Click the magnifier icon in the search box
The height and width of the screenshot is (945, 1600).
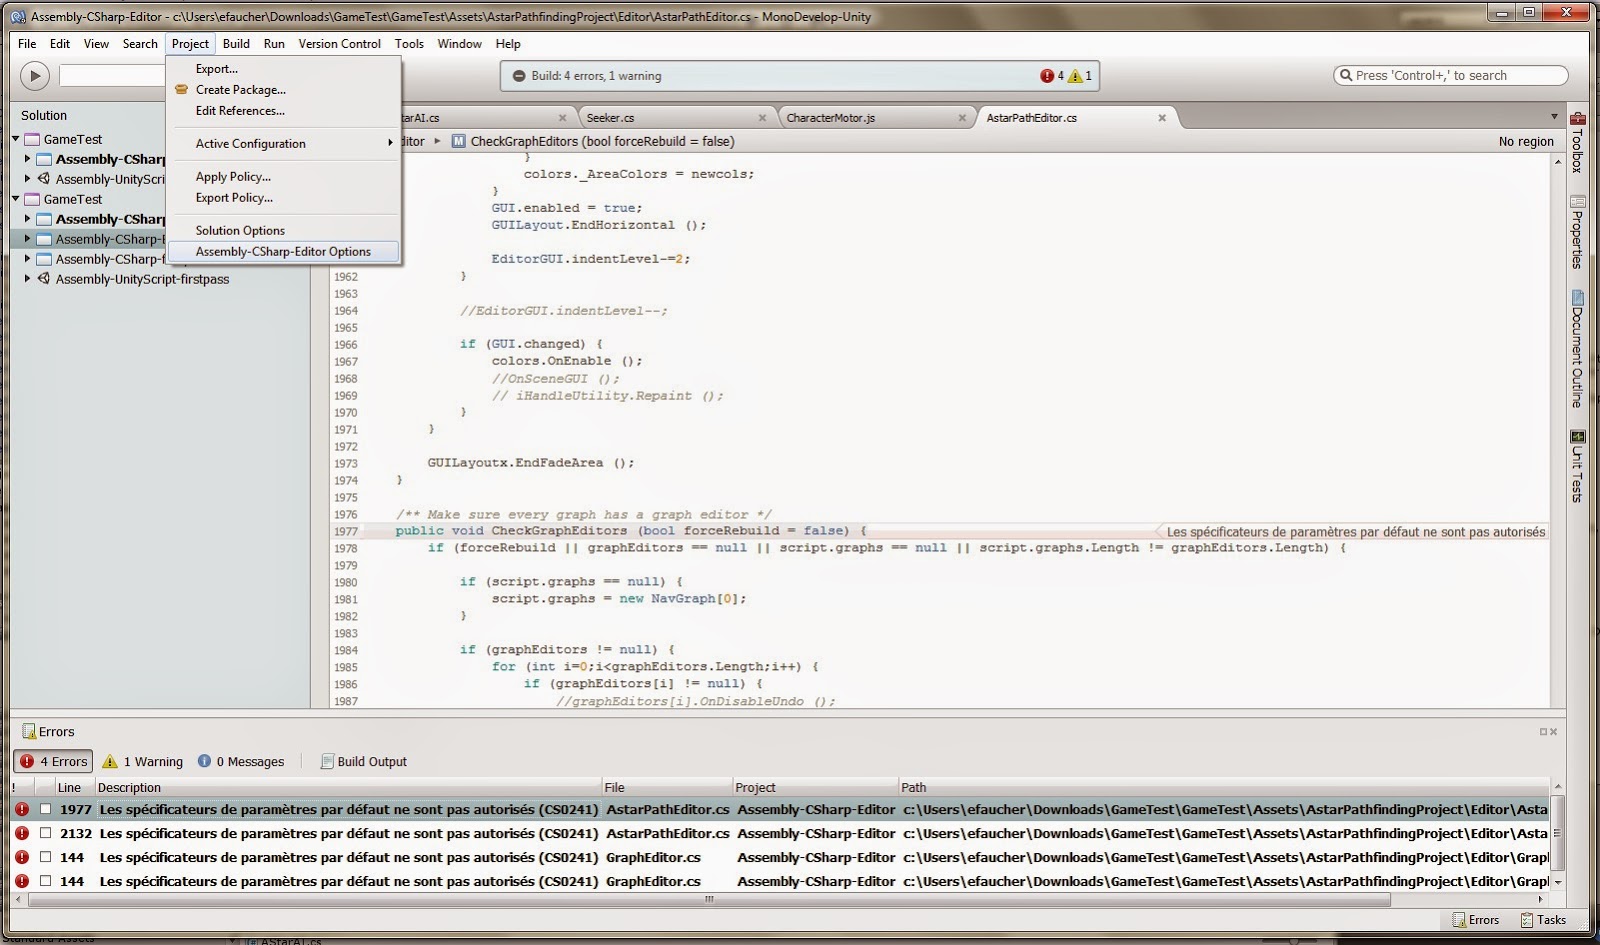pos(1346,76)
